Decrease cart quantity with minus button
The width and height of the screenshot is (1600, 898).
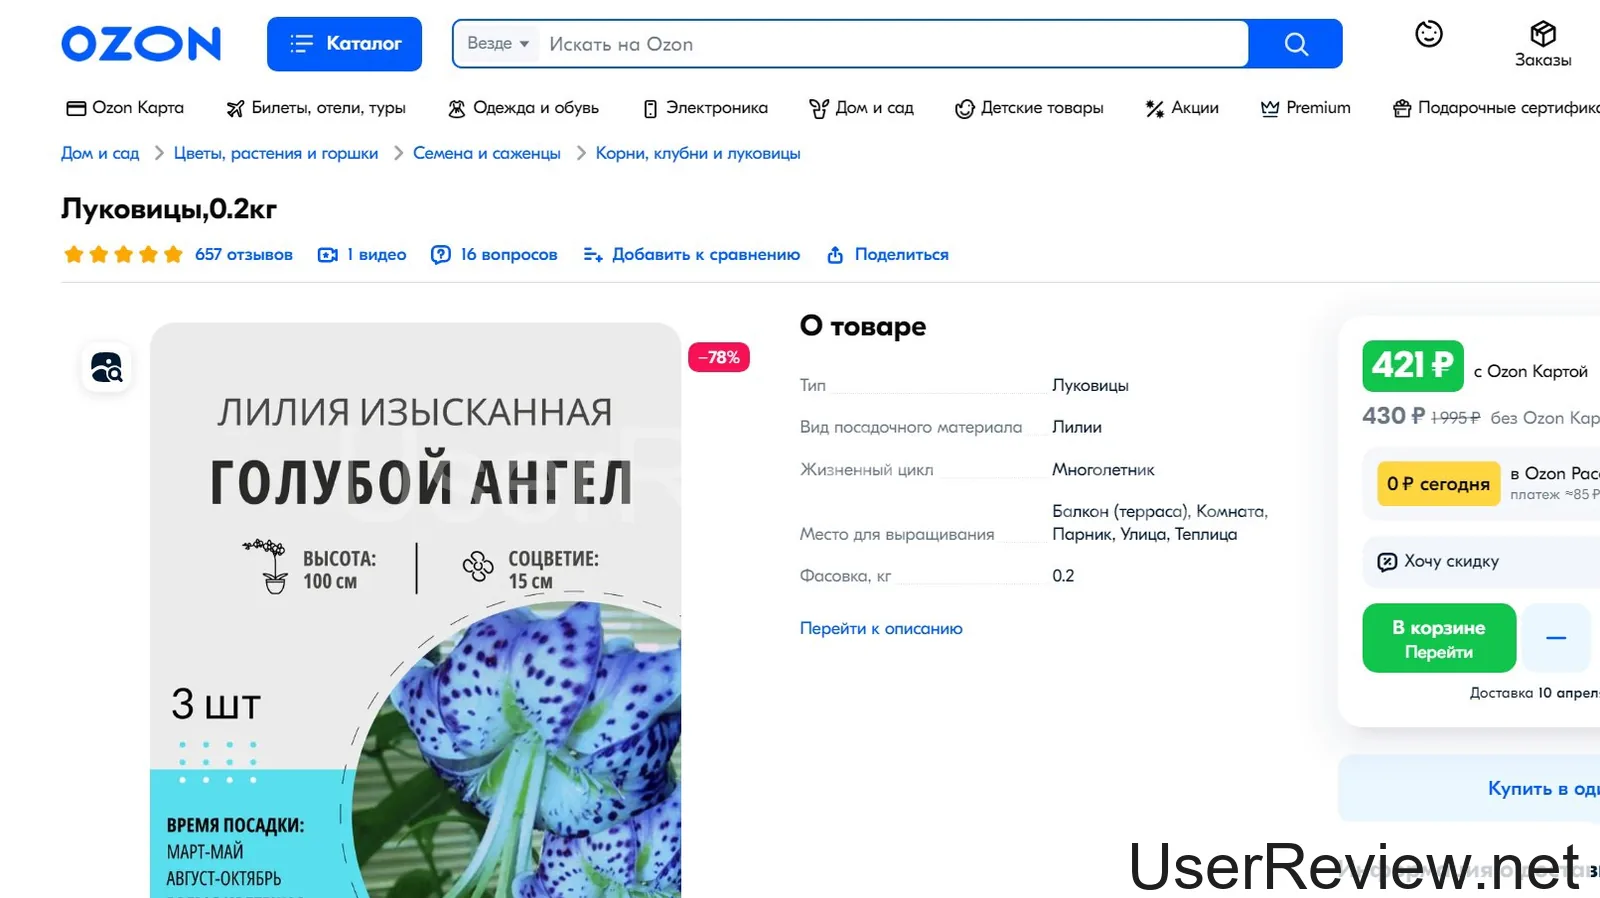(x=1556, y=638)
